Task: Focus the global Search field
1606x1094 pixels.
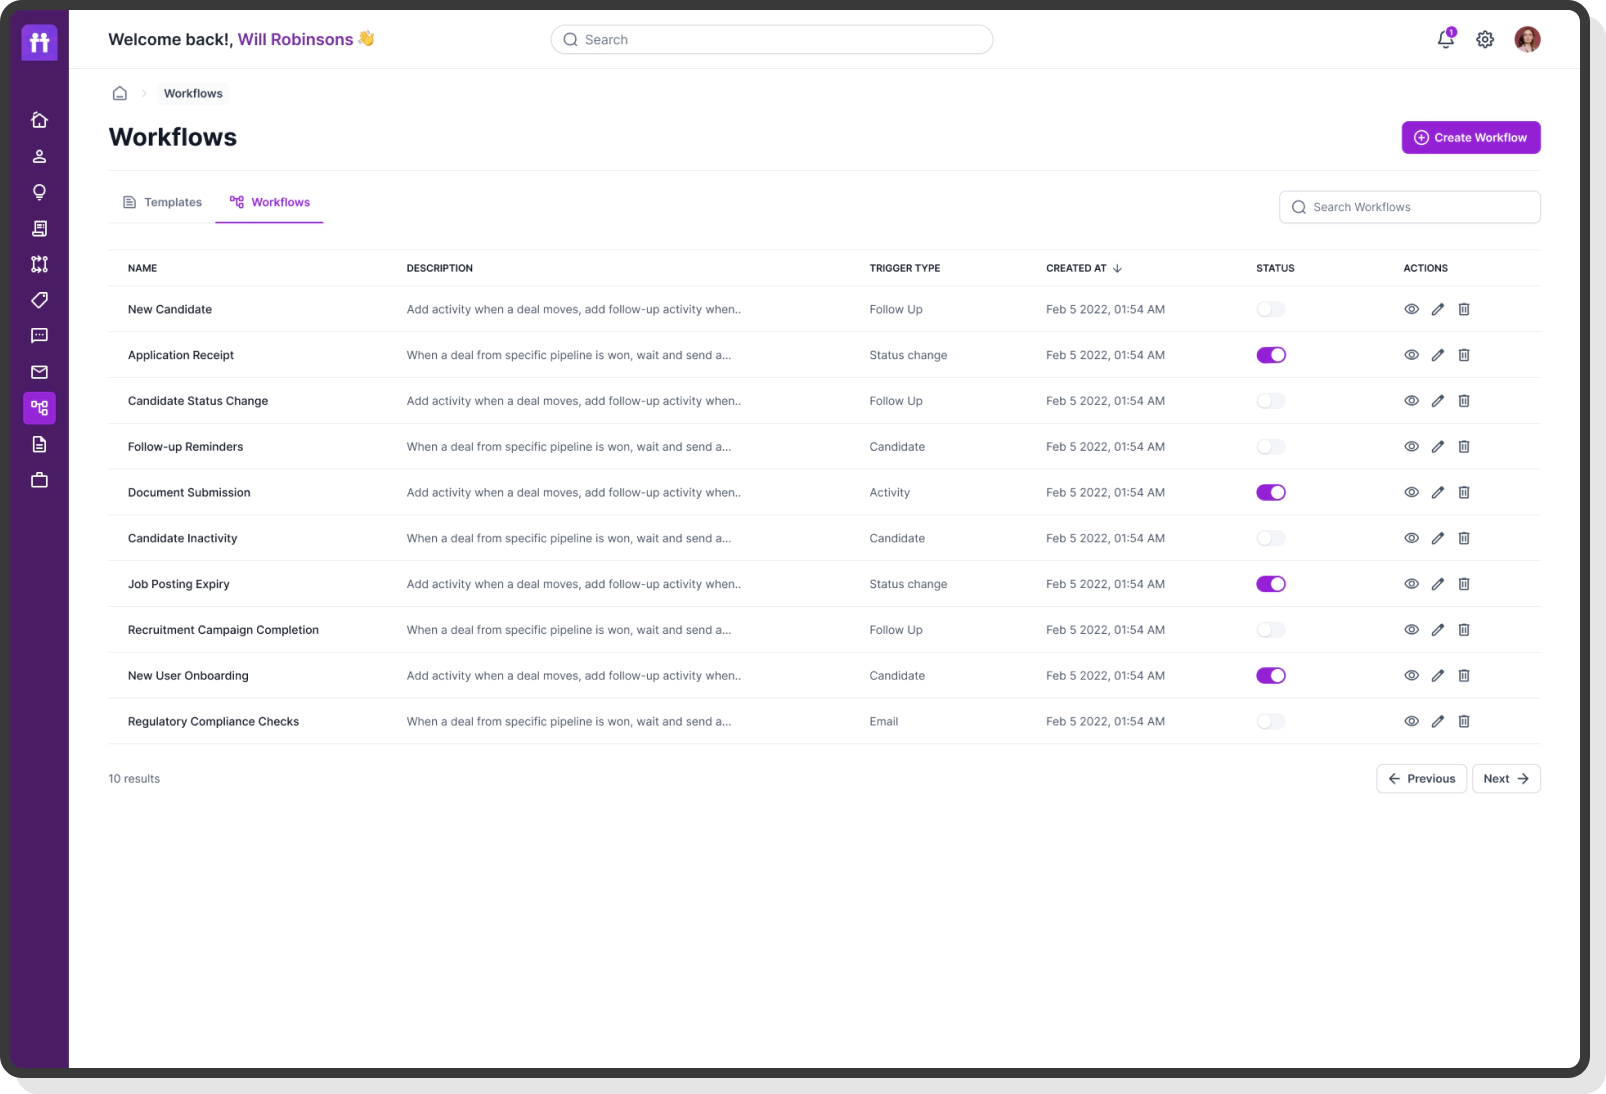Action: 771,39
